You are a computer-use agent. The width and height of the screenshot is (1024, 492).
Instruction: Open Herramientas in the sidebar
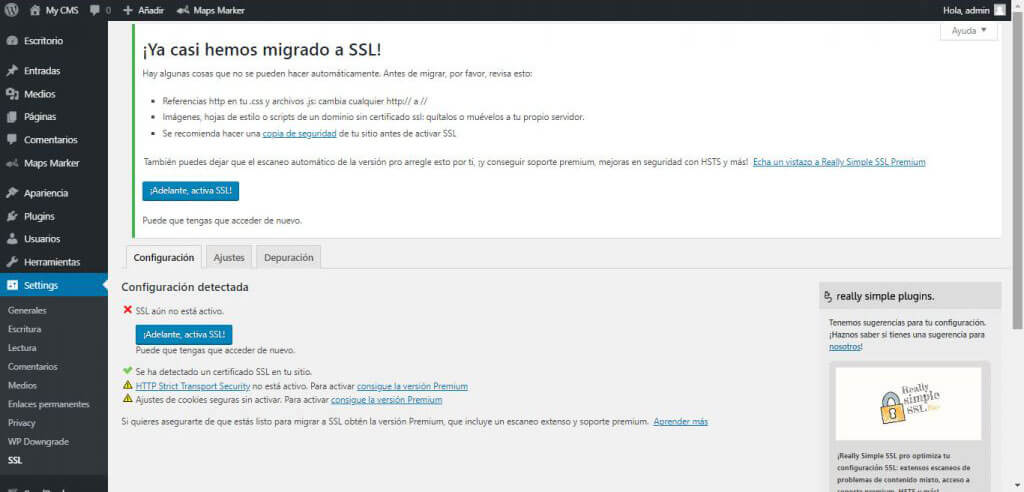click(52, 262)
